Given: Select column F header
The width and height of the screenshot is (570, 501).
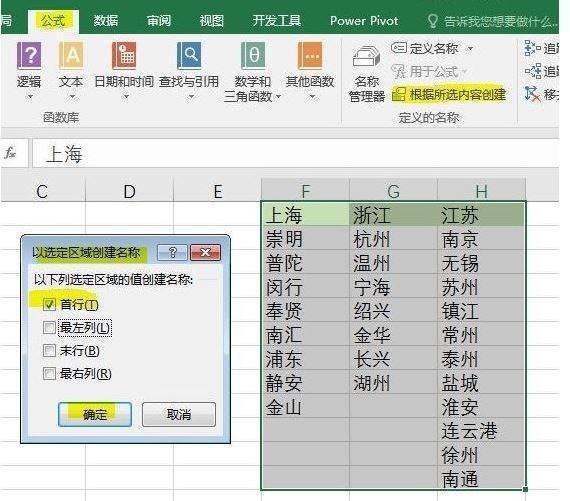Looking at the screenshot, I should [305, 191].
